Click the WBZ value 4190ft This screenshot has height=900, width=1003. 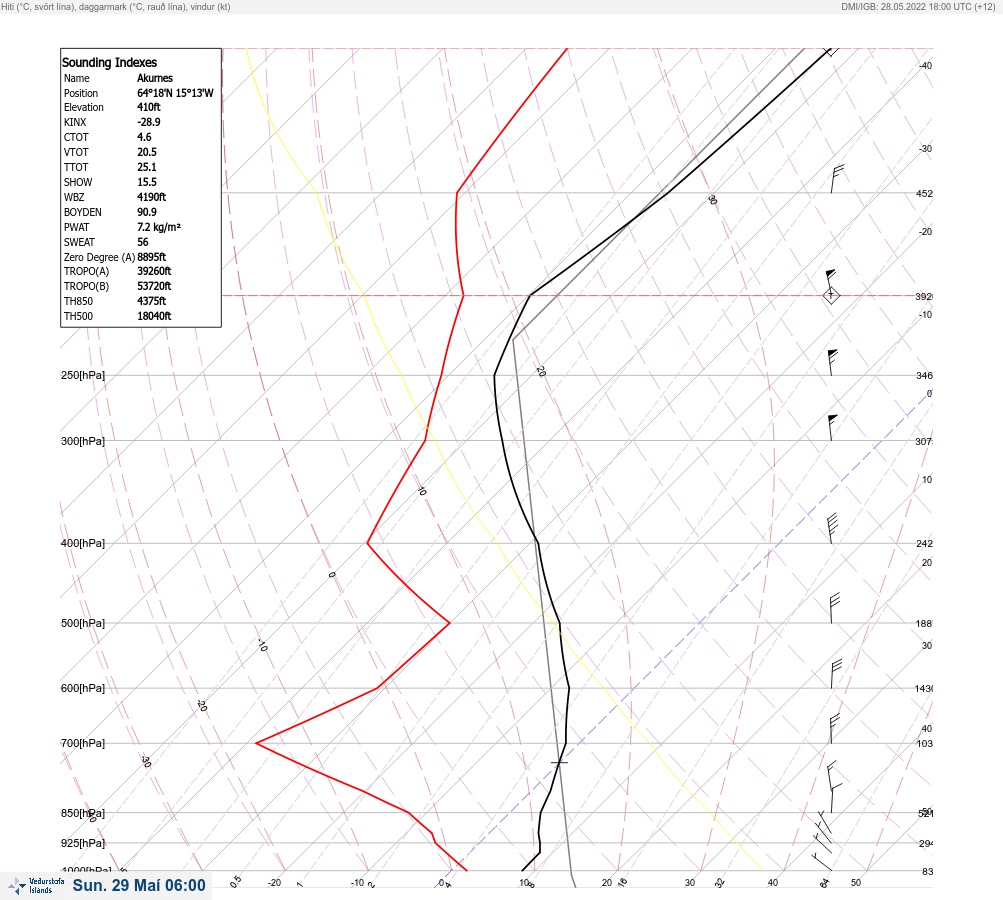152,197
